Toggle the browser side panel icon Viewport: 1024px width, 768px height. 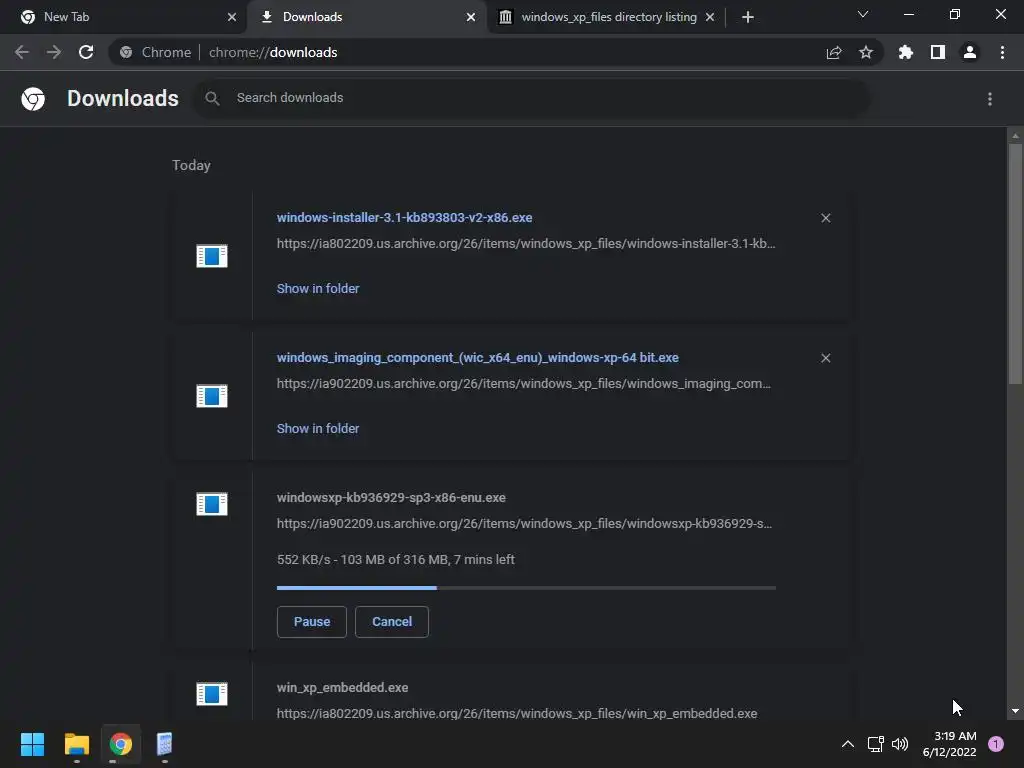point(938,52)
